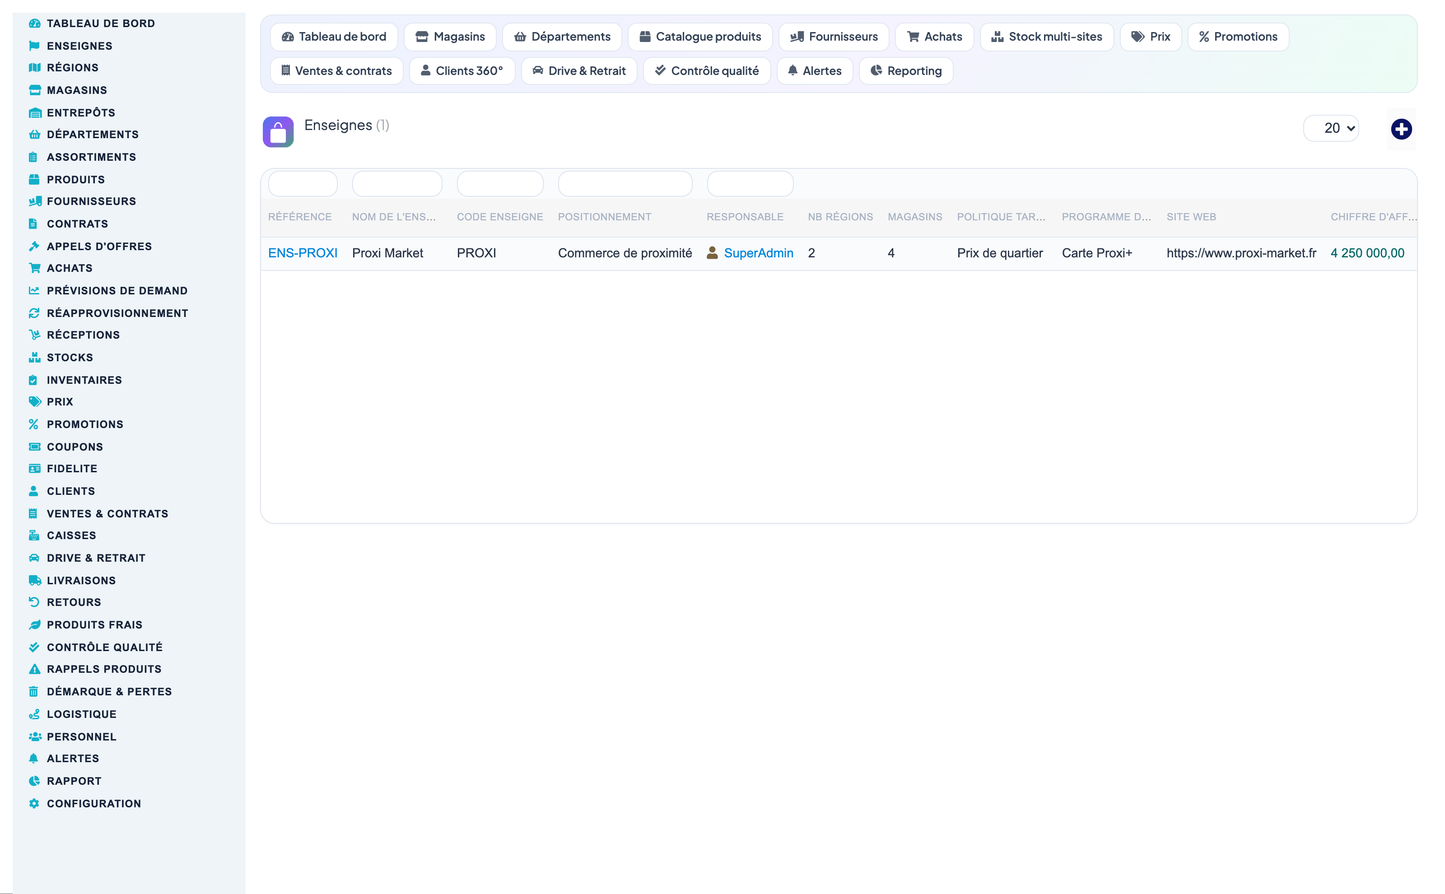Click the Livraisons truck icon in sidebar
1445x894 pixels.
point(34,580)
